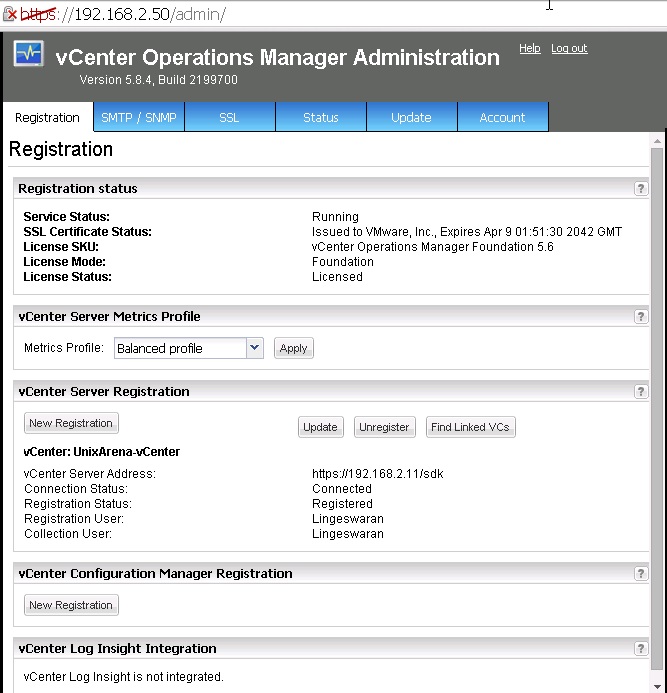Click Find Linked VCs button
667x693 pixels.
[470, 427]
